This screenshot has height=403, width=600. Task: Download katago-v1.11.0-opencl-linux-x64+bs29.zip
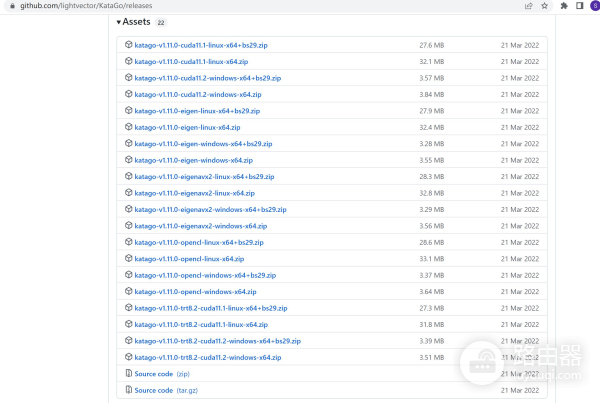pos(199,242)
